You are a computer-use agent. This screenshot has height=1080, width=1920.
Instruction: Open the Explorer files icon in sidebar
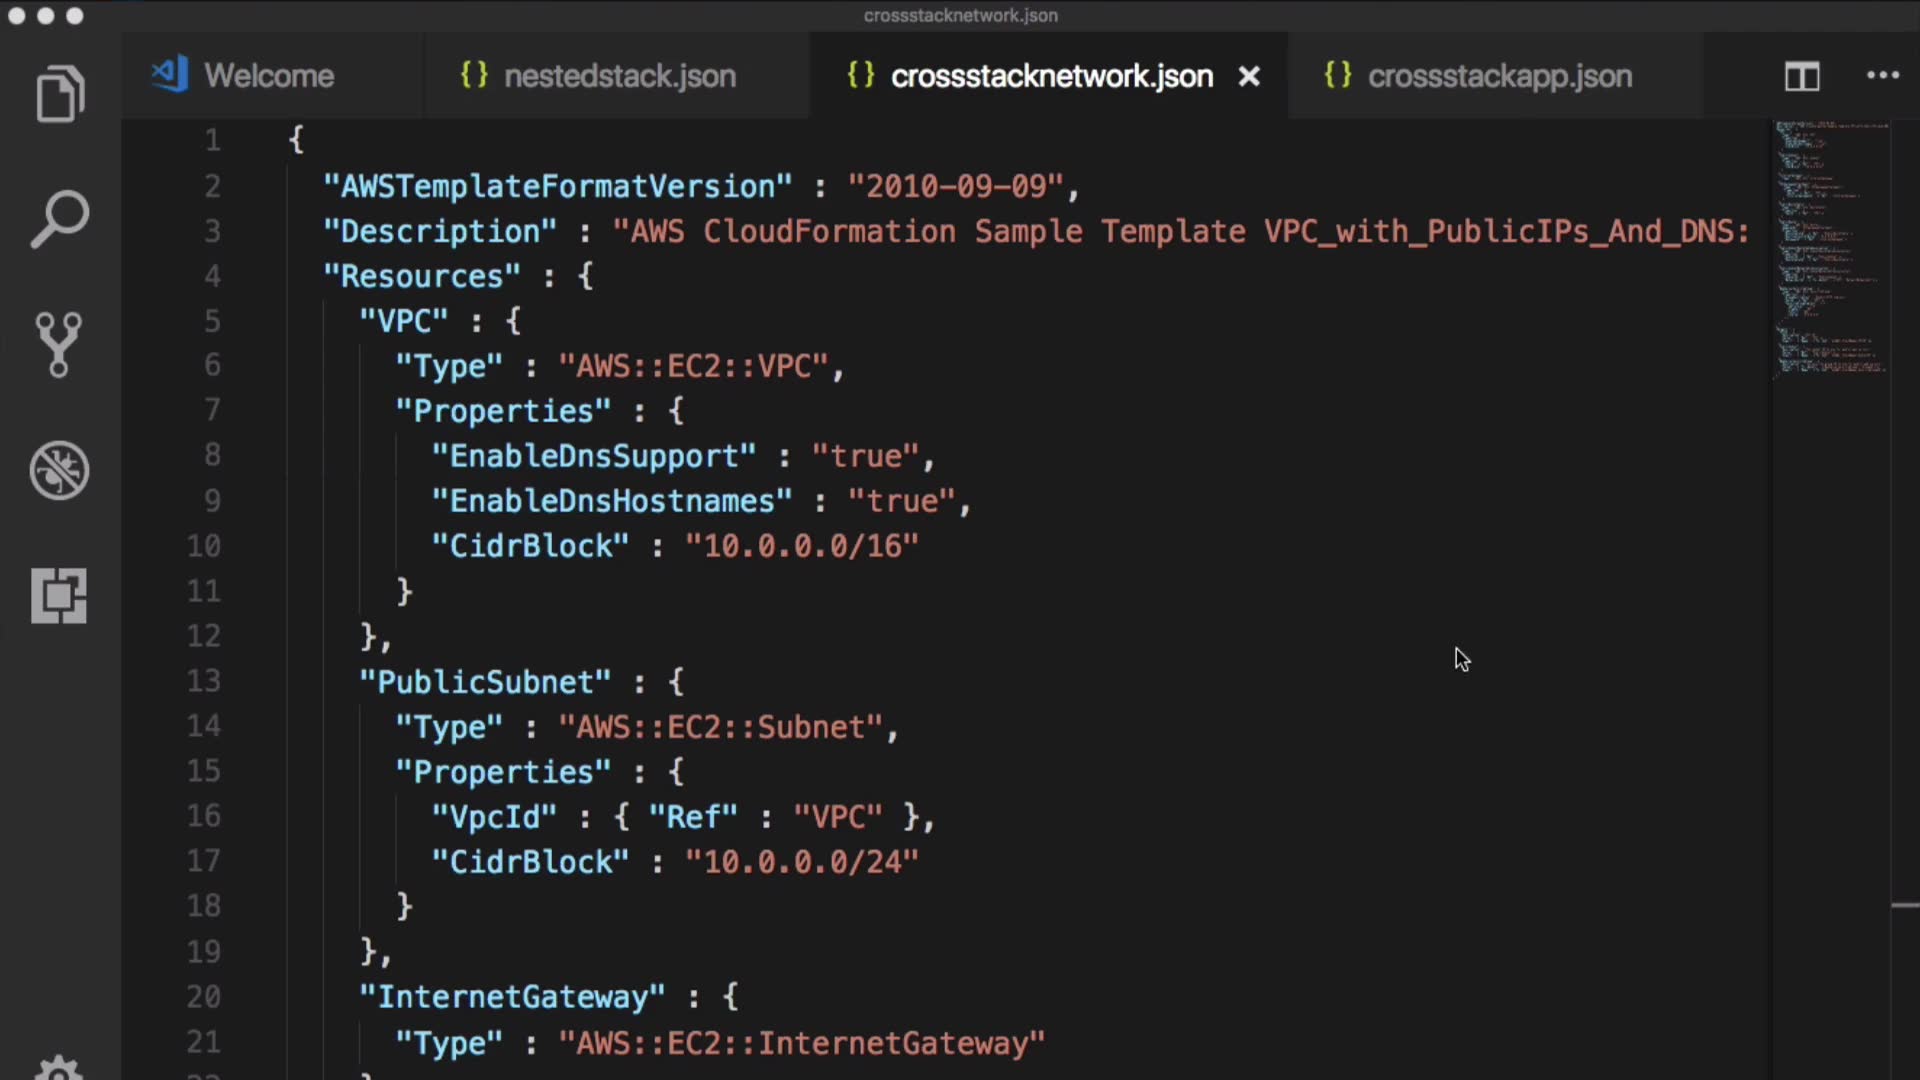pyautogui.click(x=60, y=95)
